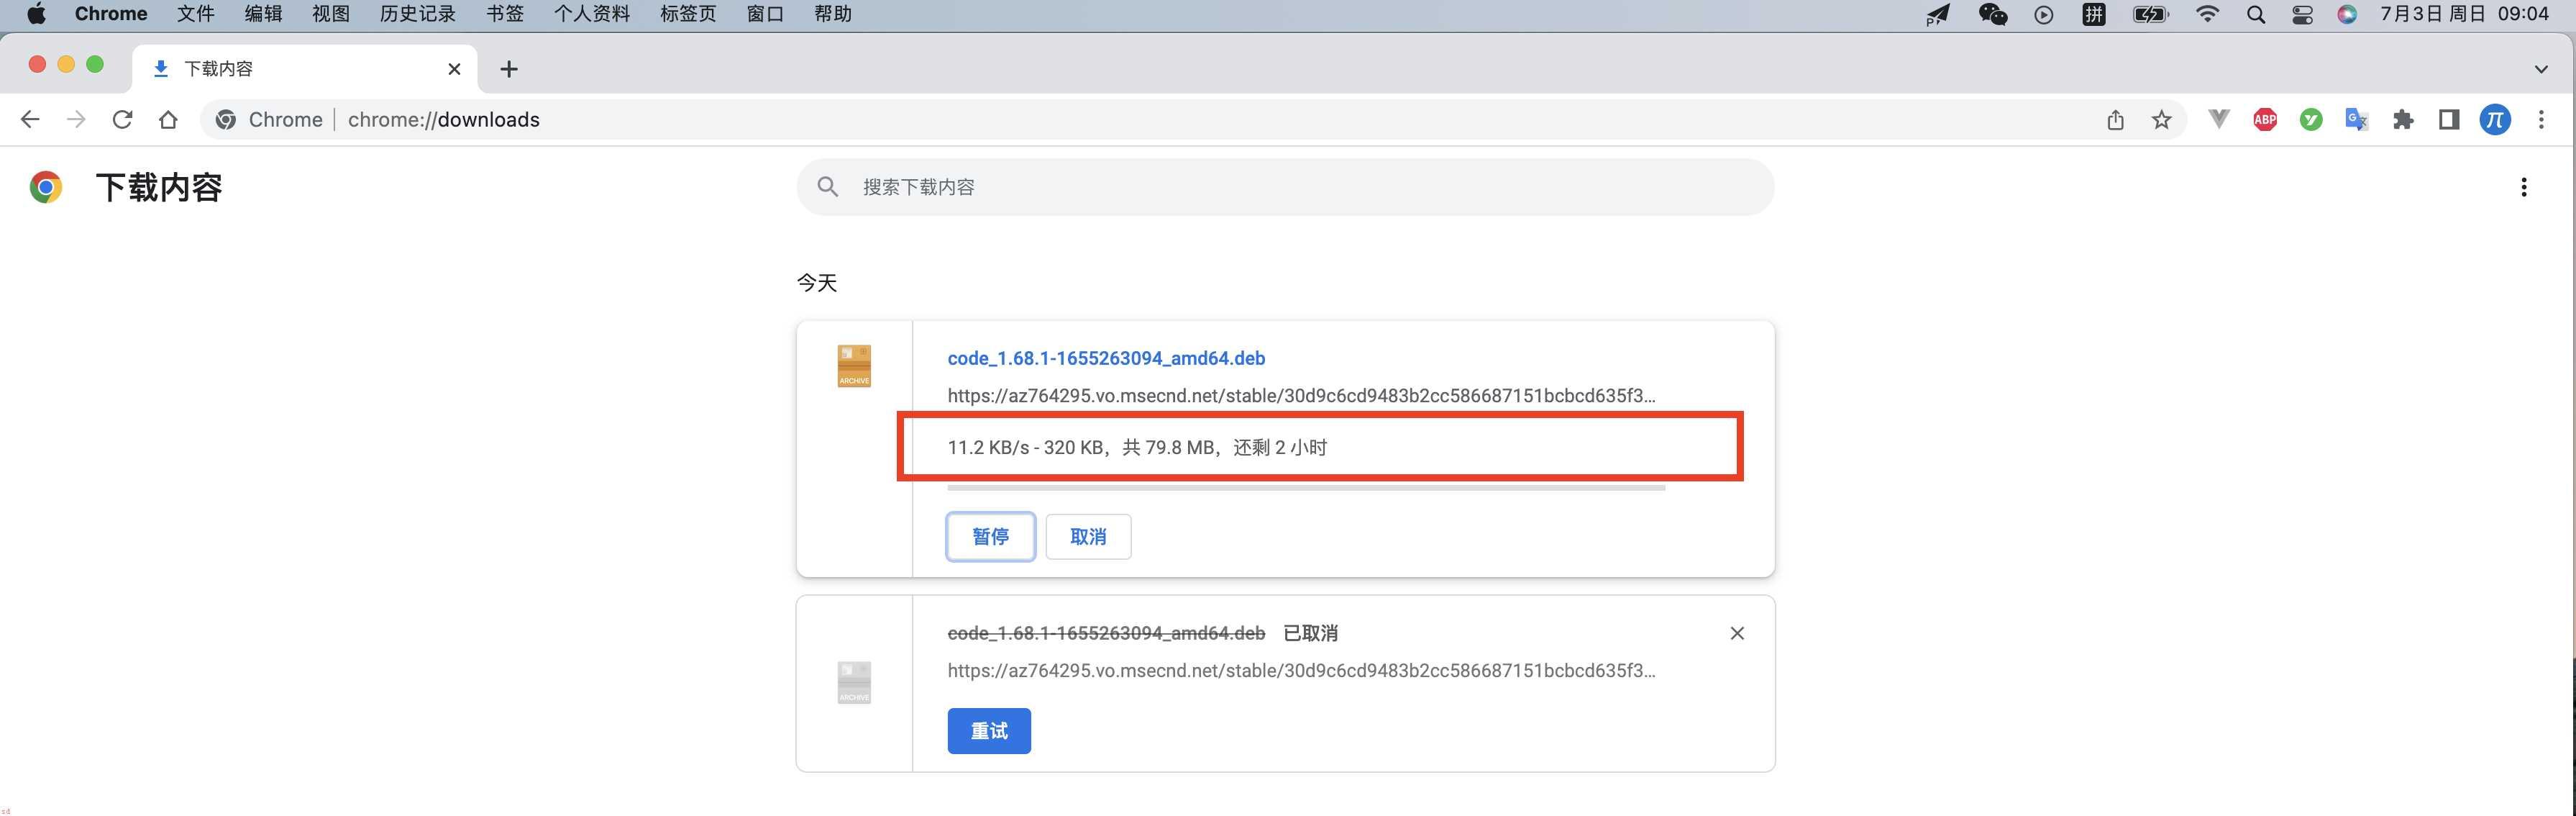Pause the code_1.68.1 deb file download

tap(987, 535)
